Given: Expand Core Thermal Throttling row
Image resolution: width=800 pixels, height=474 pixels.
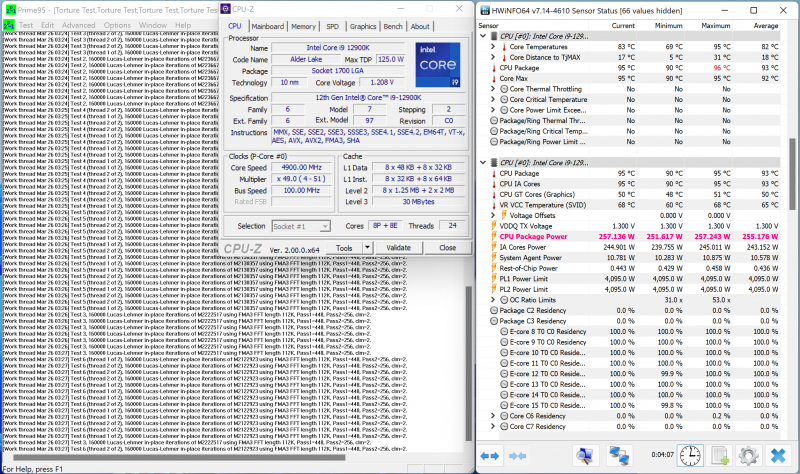Looking at the screenshot, I should click(x=493, y=89).
